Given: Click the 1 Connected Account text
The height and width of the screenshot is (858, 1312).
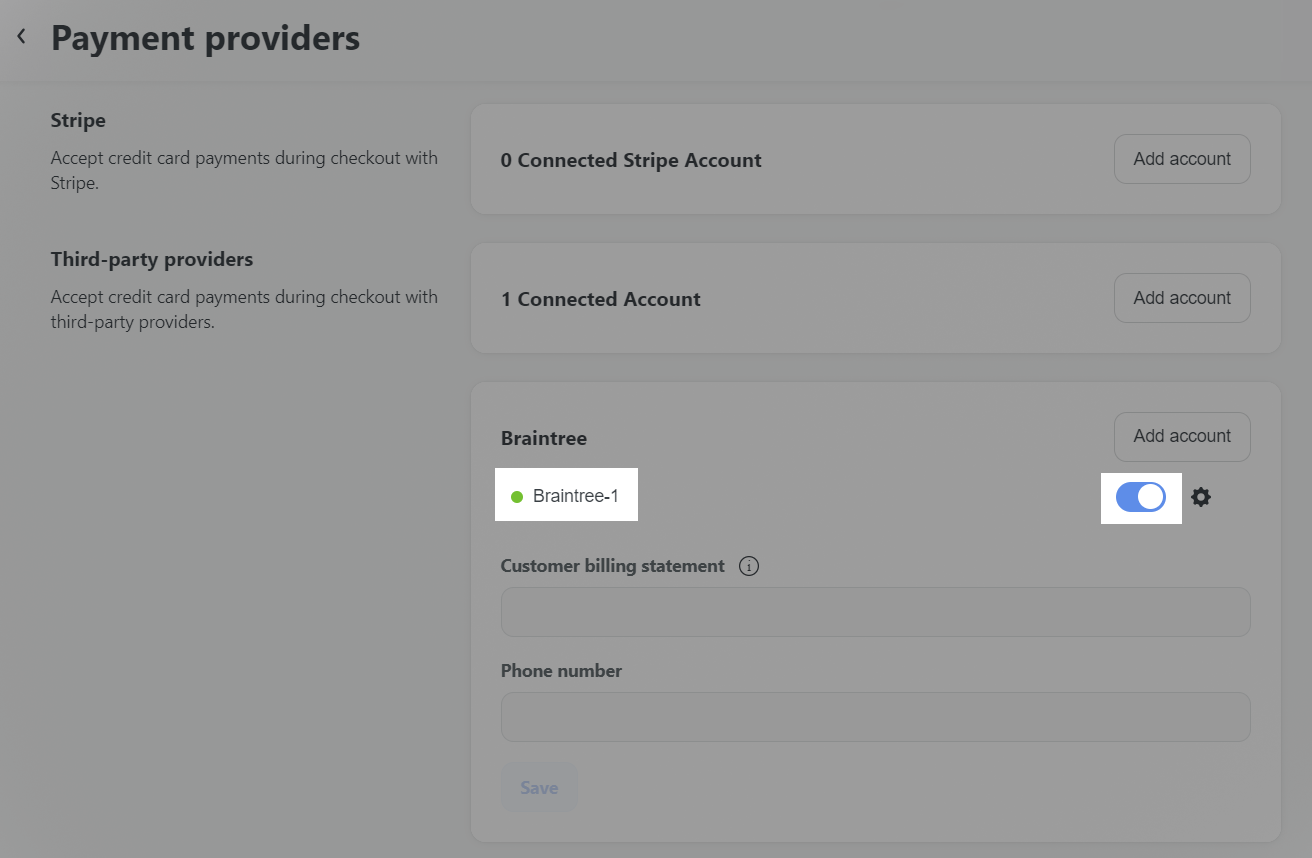Looking at the screenshot, I should pyautogui.click(x=601, y=299).
